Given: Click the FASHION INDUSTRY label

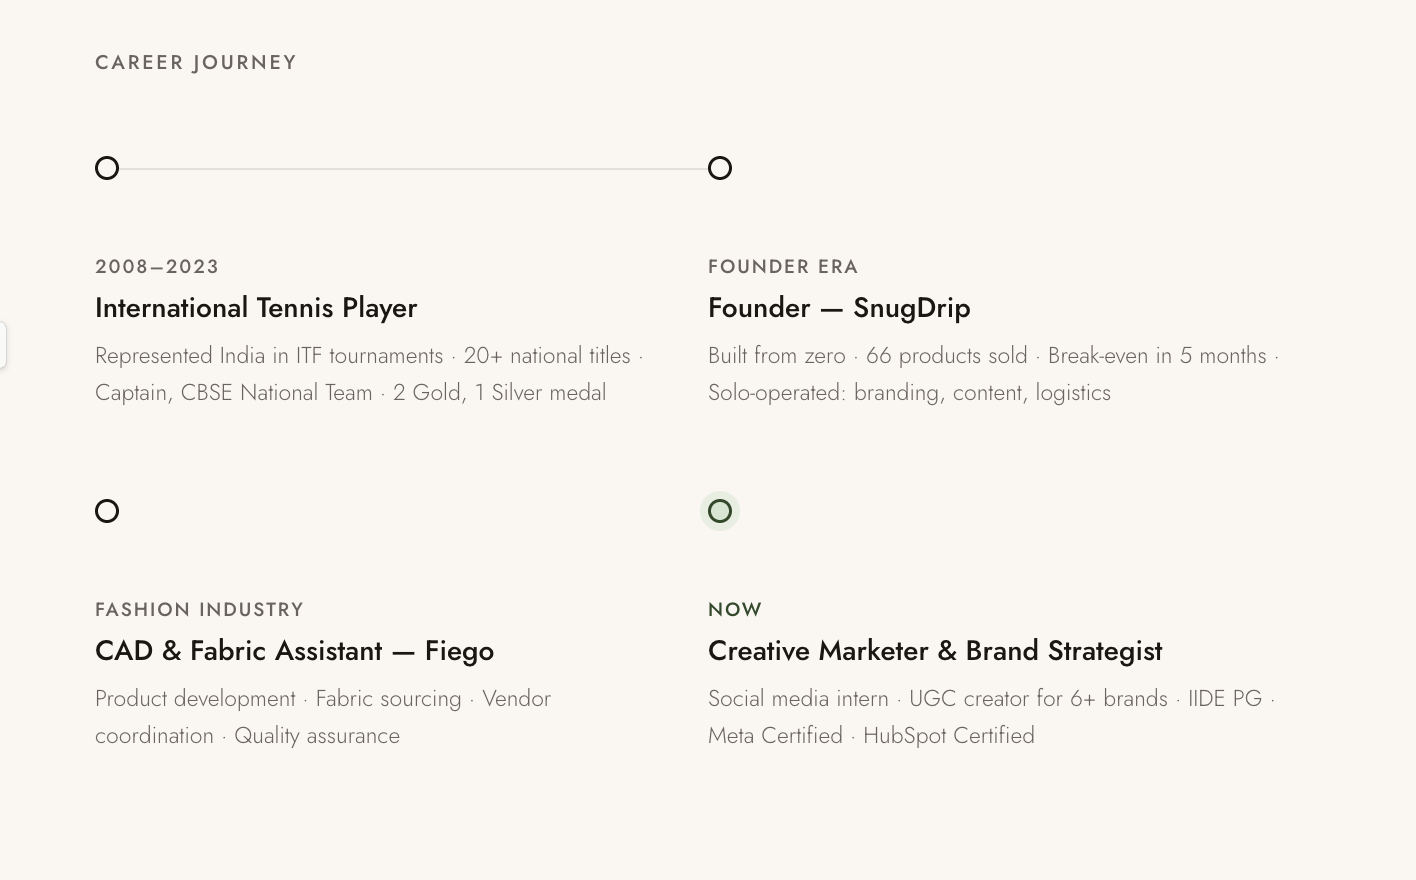Looking at the screenshot, I should click(x=199, y=610).
